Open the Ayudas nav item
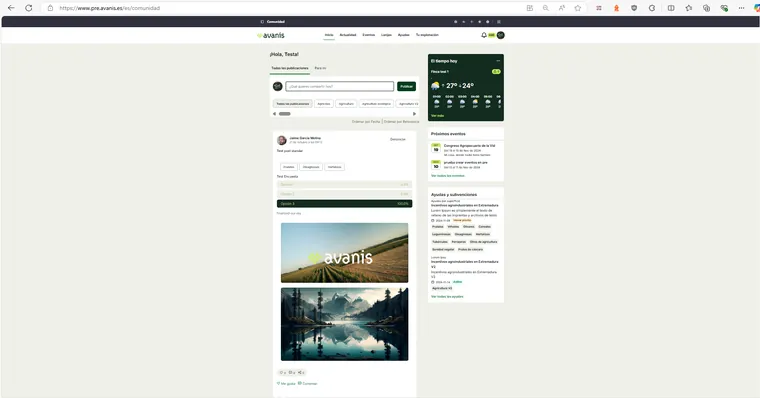This screenshot has height=398, width=760. click(403, 35)
